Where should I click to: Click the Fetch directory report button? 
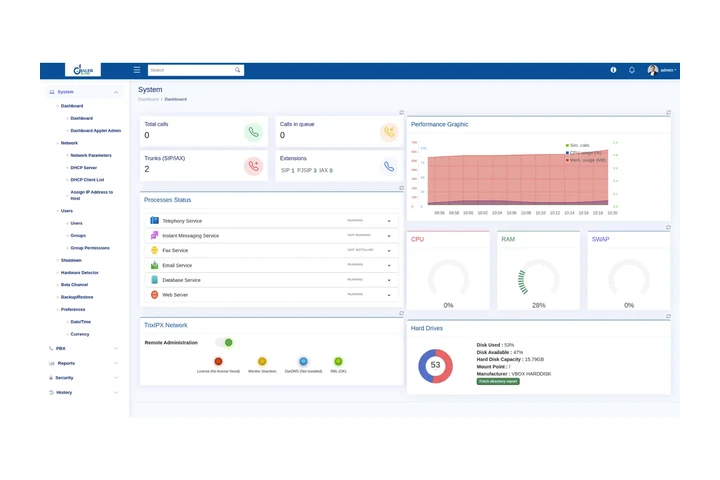(x=498, y=381)
